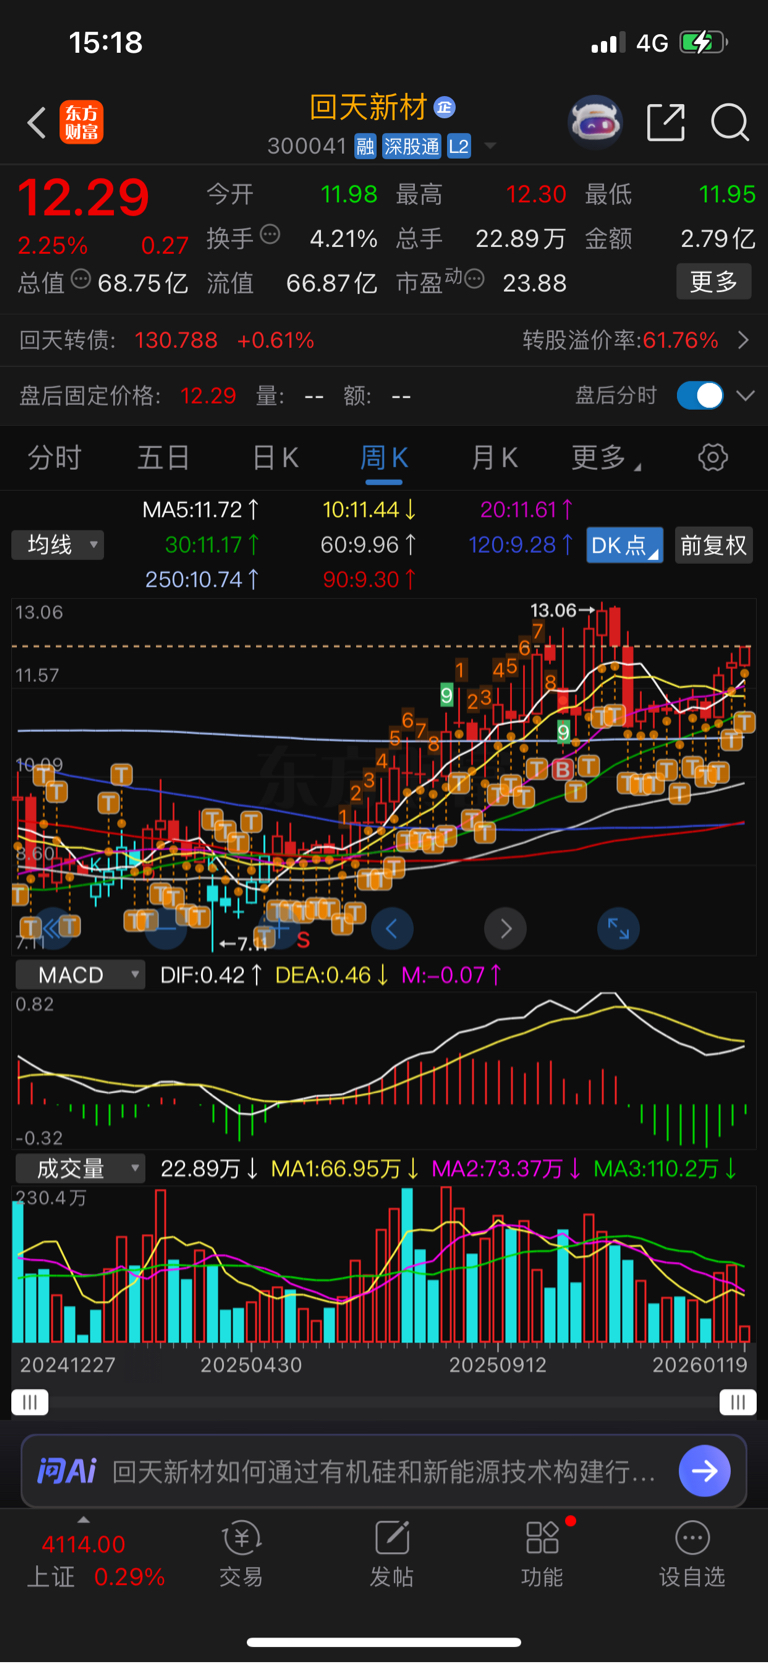The height and width of the screenshot is (1663, 768).
Task: Open the MACD indicator dropdown
Action: (x=80, y=974)
